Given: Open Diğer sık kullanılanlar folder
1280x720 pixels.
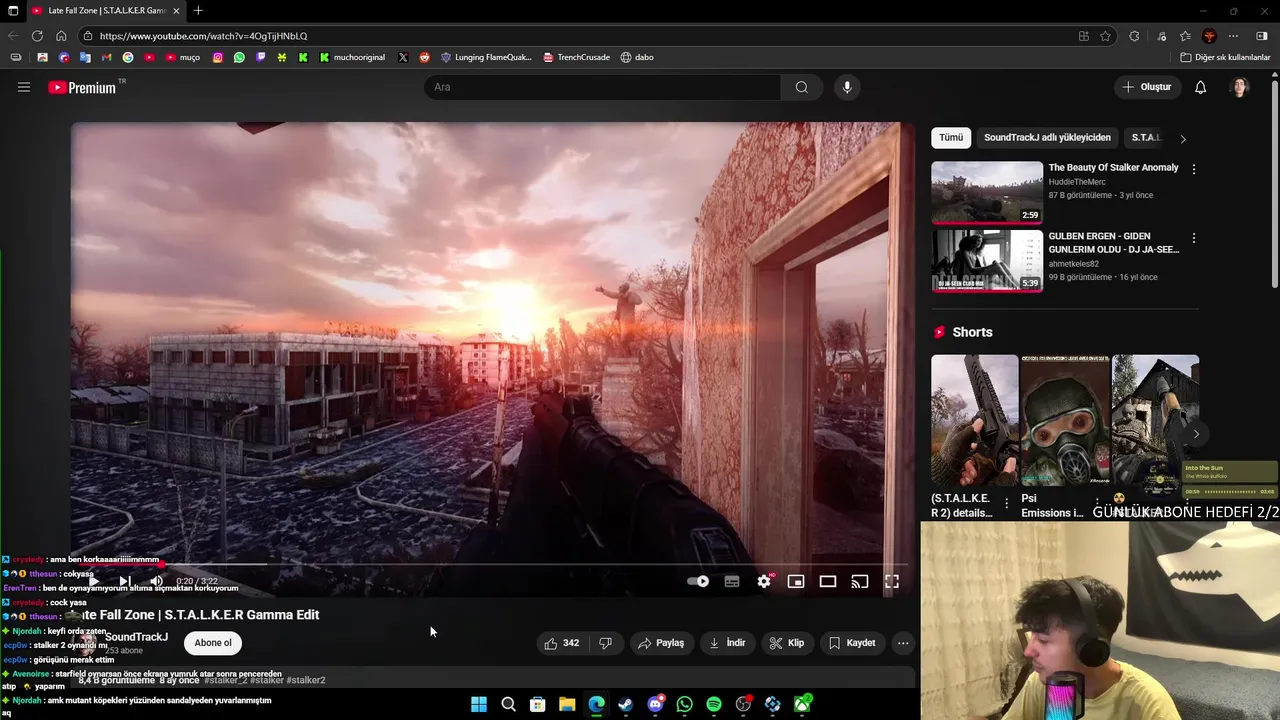Looking at the screenshot, I should [1225, 57].
